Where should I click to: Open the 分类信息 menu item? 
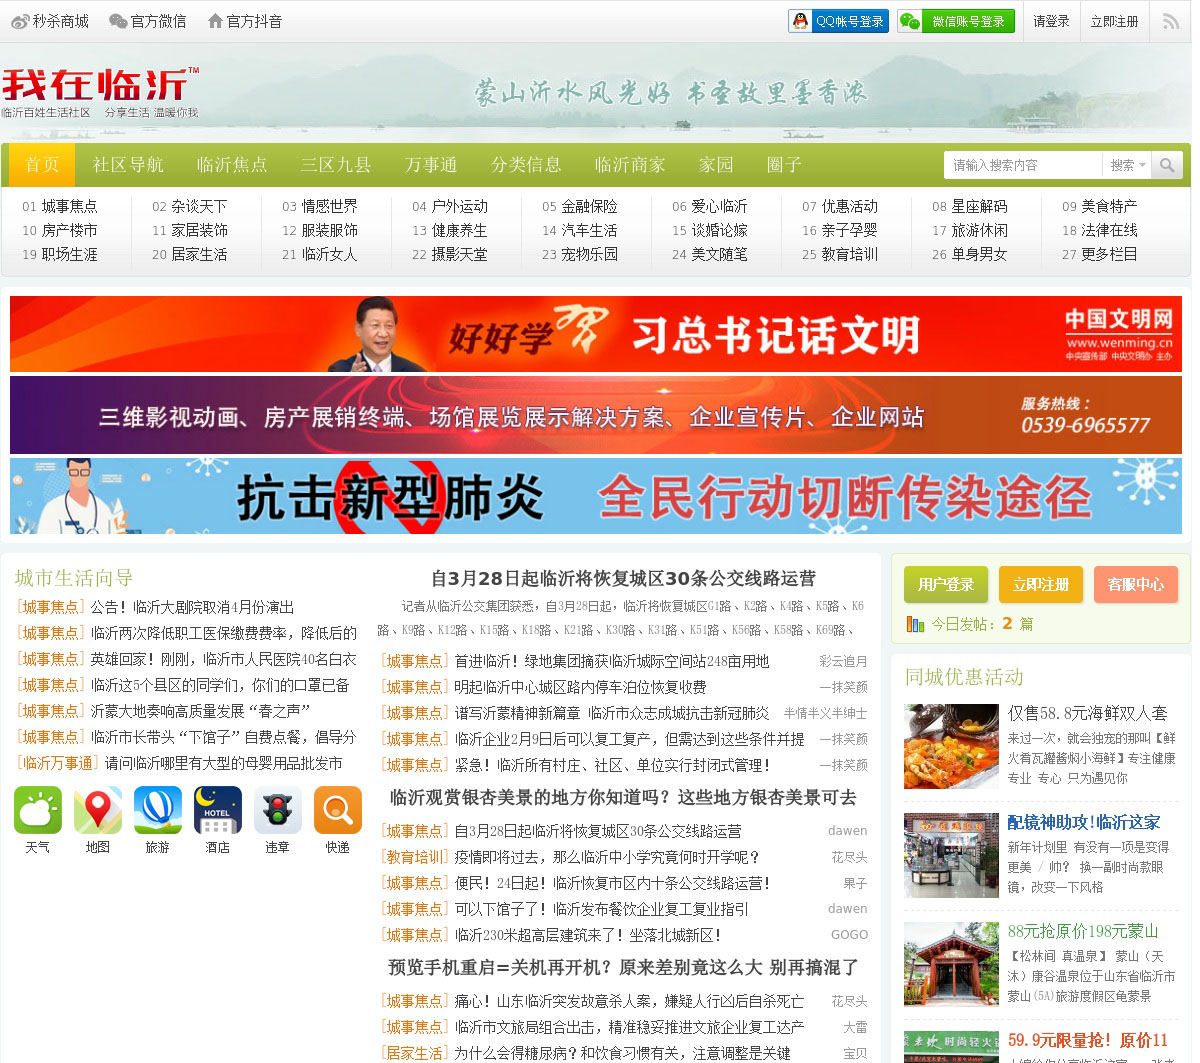(526, 165)
